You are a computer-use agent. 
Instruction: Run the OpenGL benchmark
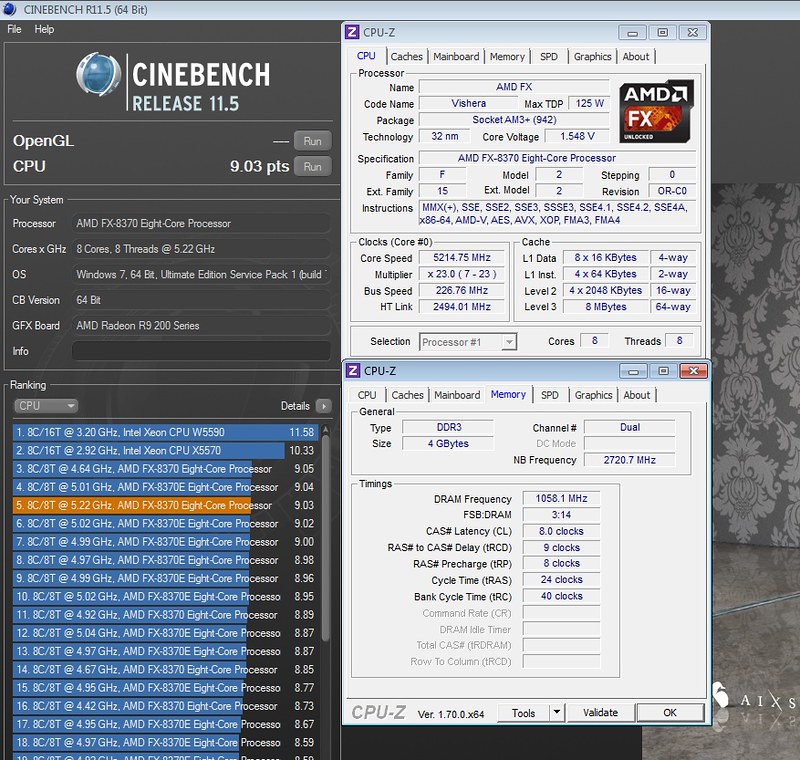[x=313, y=141]
